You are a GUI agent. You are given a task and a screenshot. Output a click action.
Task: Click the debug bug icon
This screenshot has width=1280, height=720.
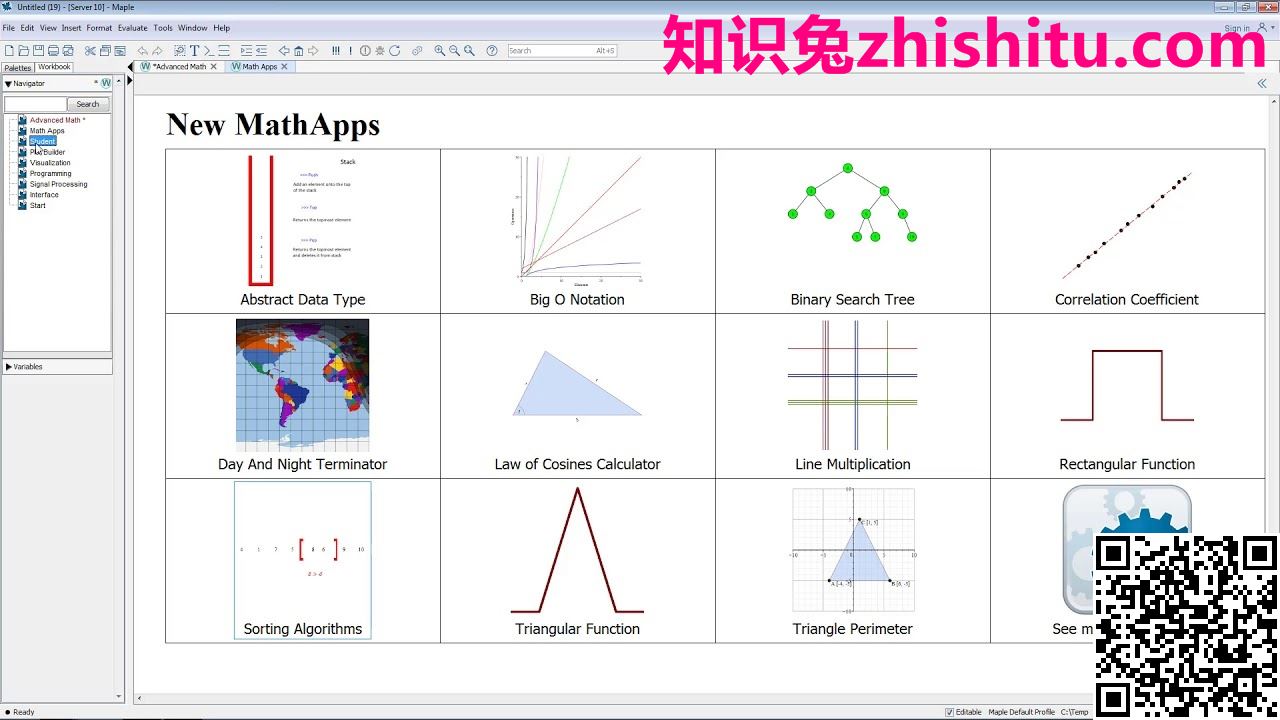point(380,50)
